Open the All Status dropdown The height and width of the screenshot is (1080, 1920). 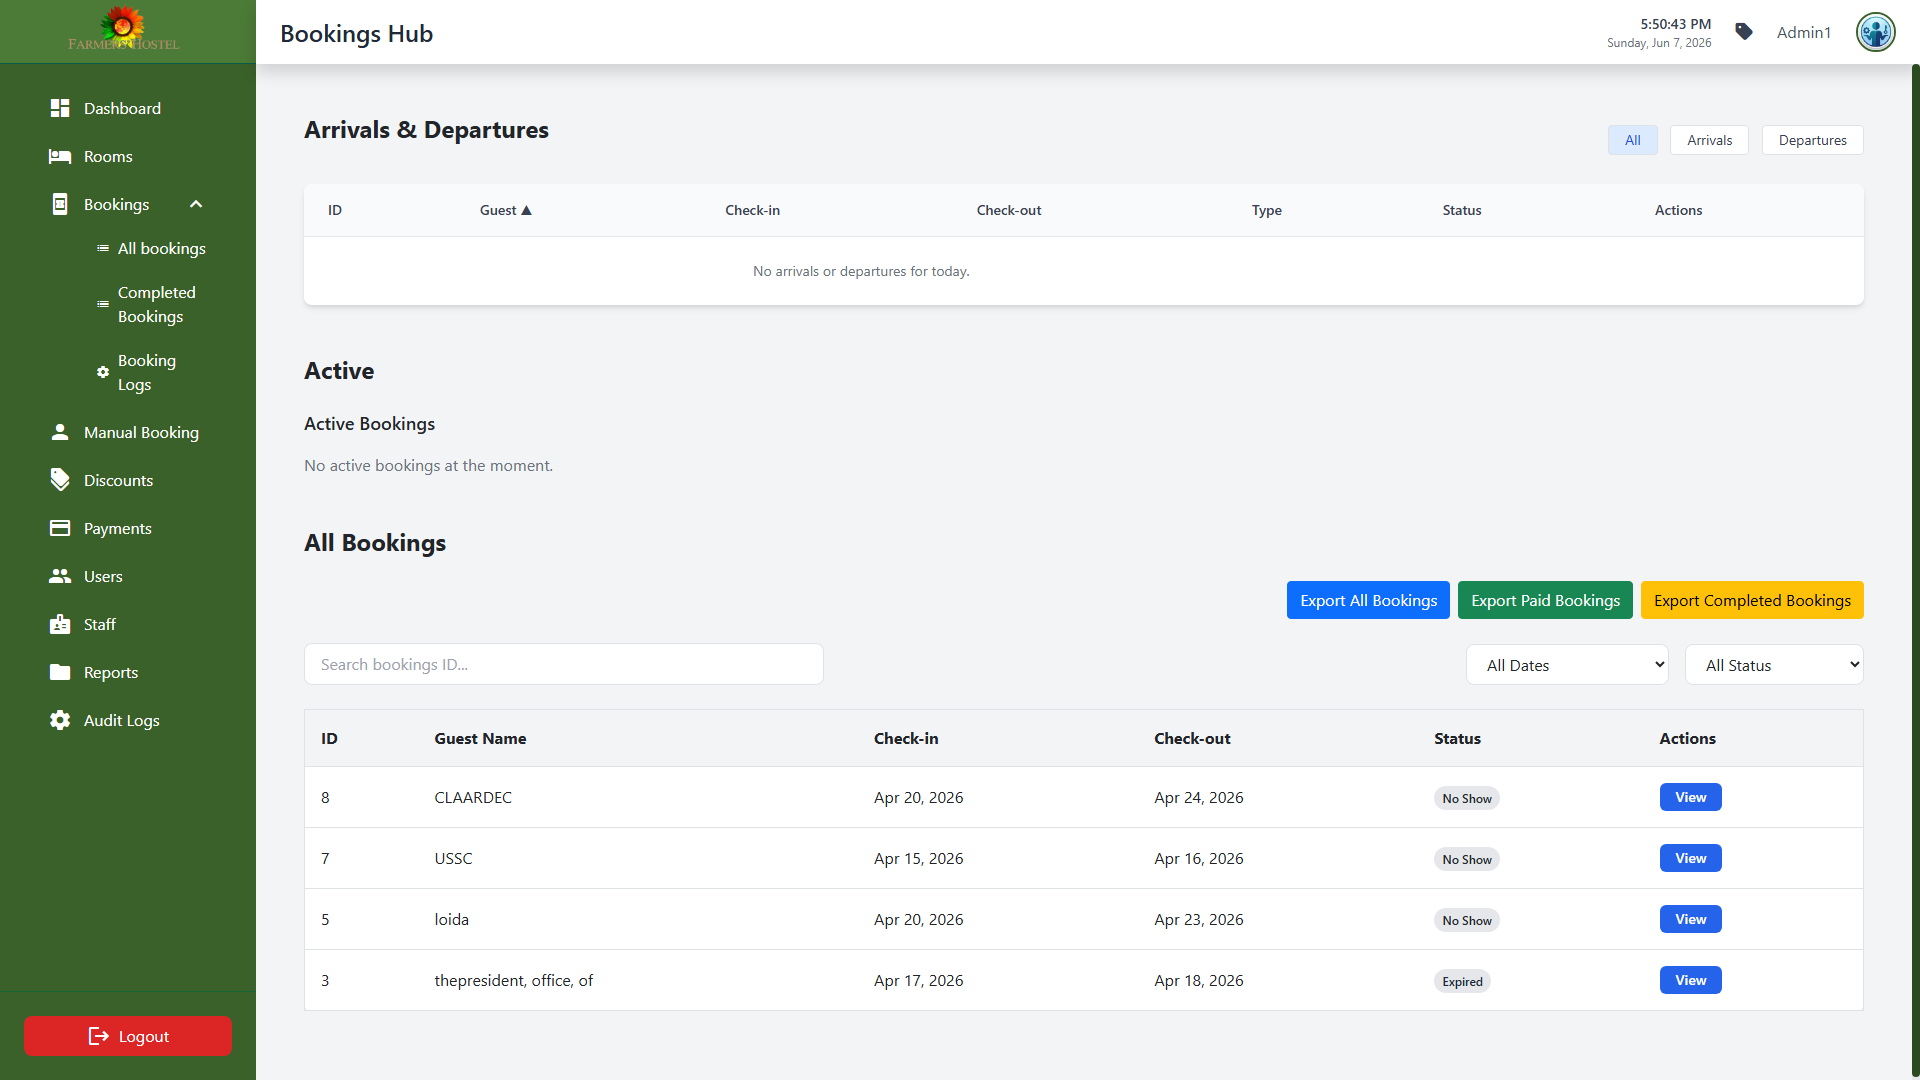coord(1774,665)
